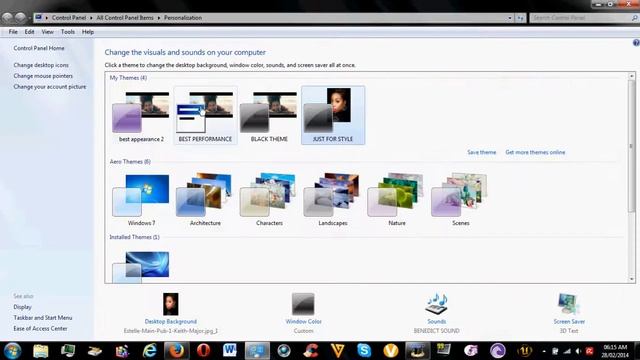
Task: Click the Desktop Background text link
Action: click(171, 322)
